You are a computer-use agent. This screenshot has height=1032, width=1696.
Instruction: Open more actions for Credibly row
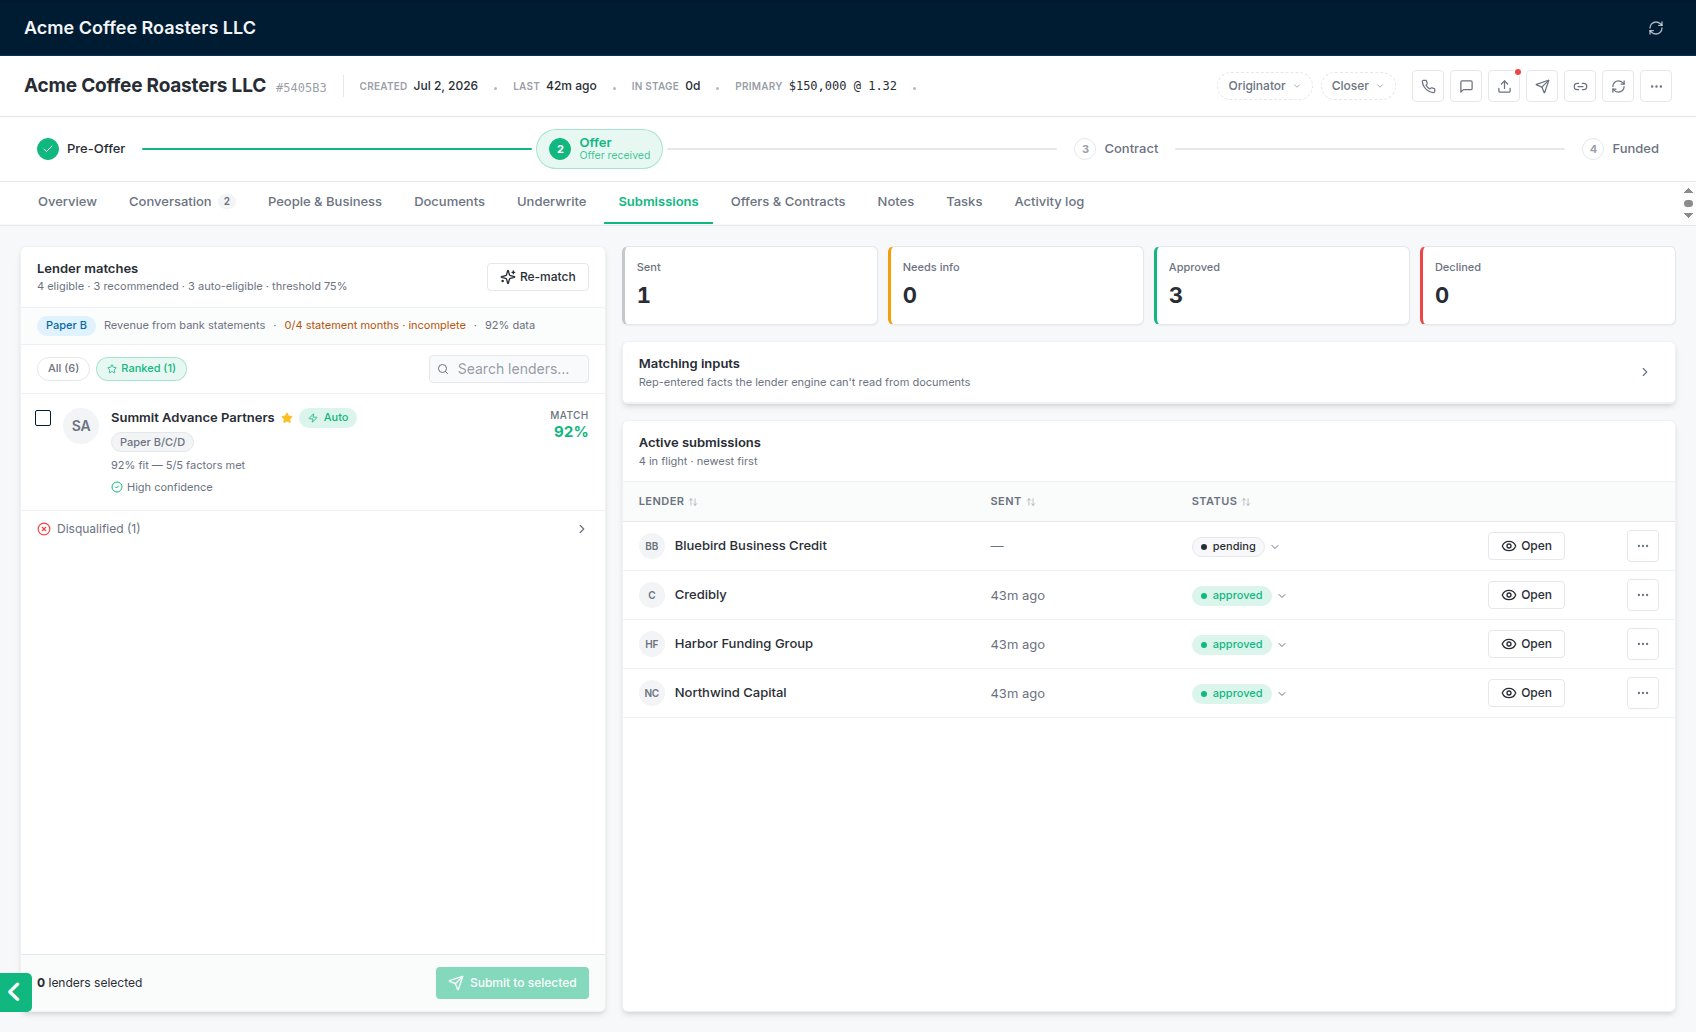pos(1643,595)
